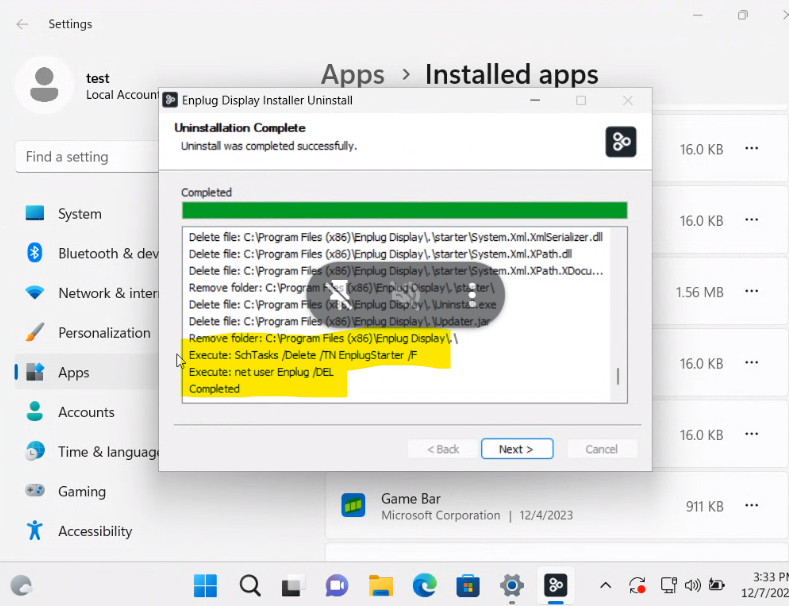
Task: Open Task View from the taskbar
Action: [293, 585]
